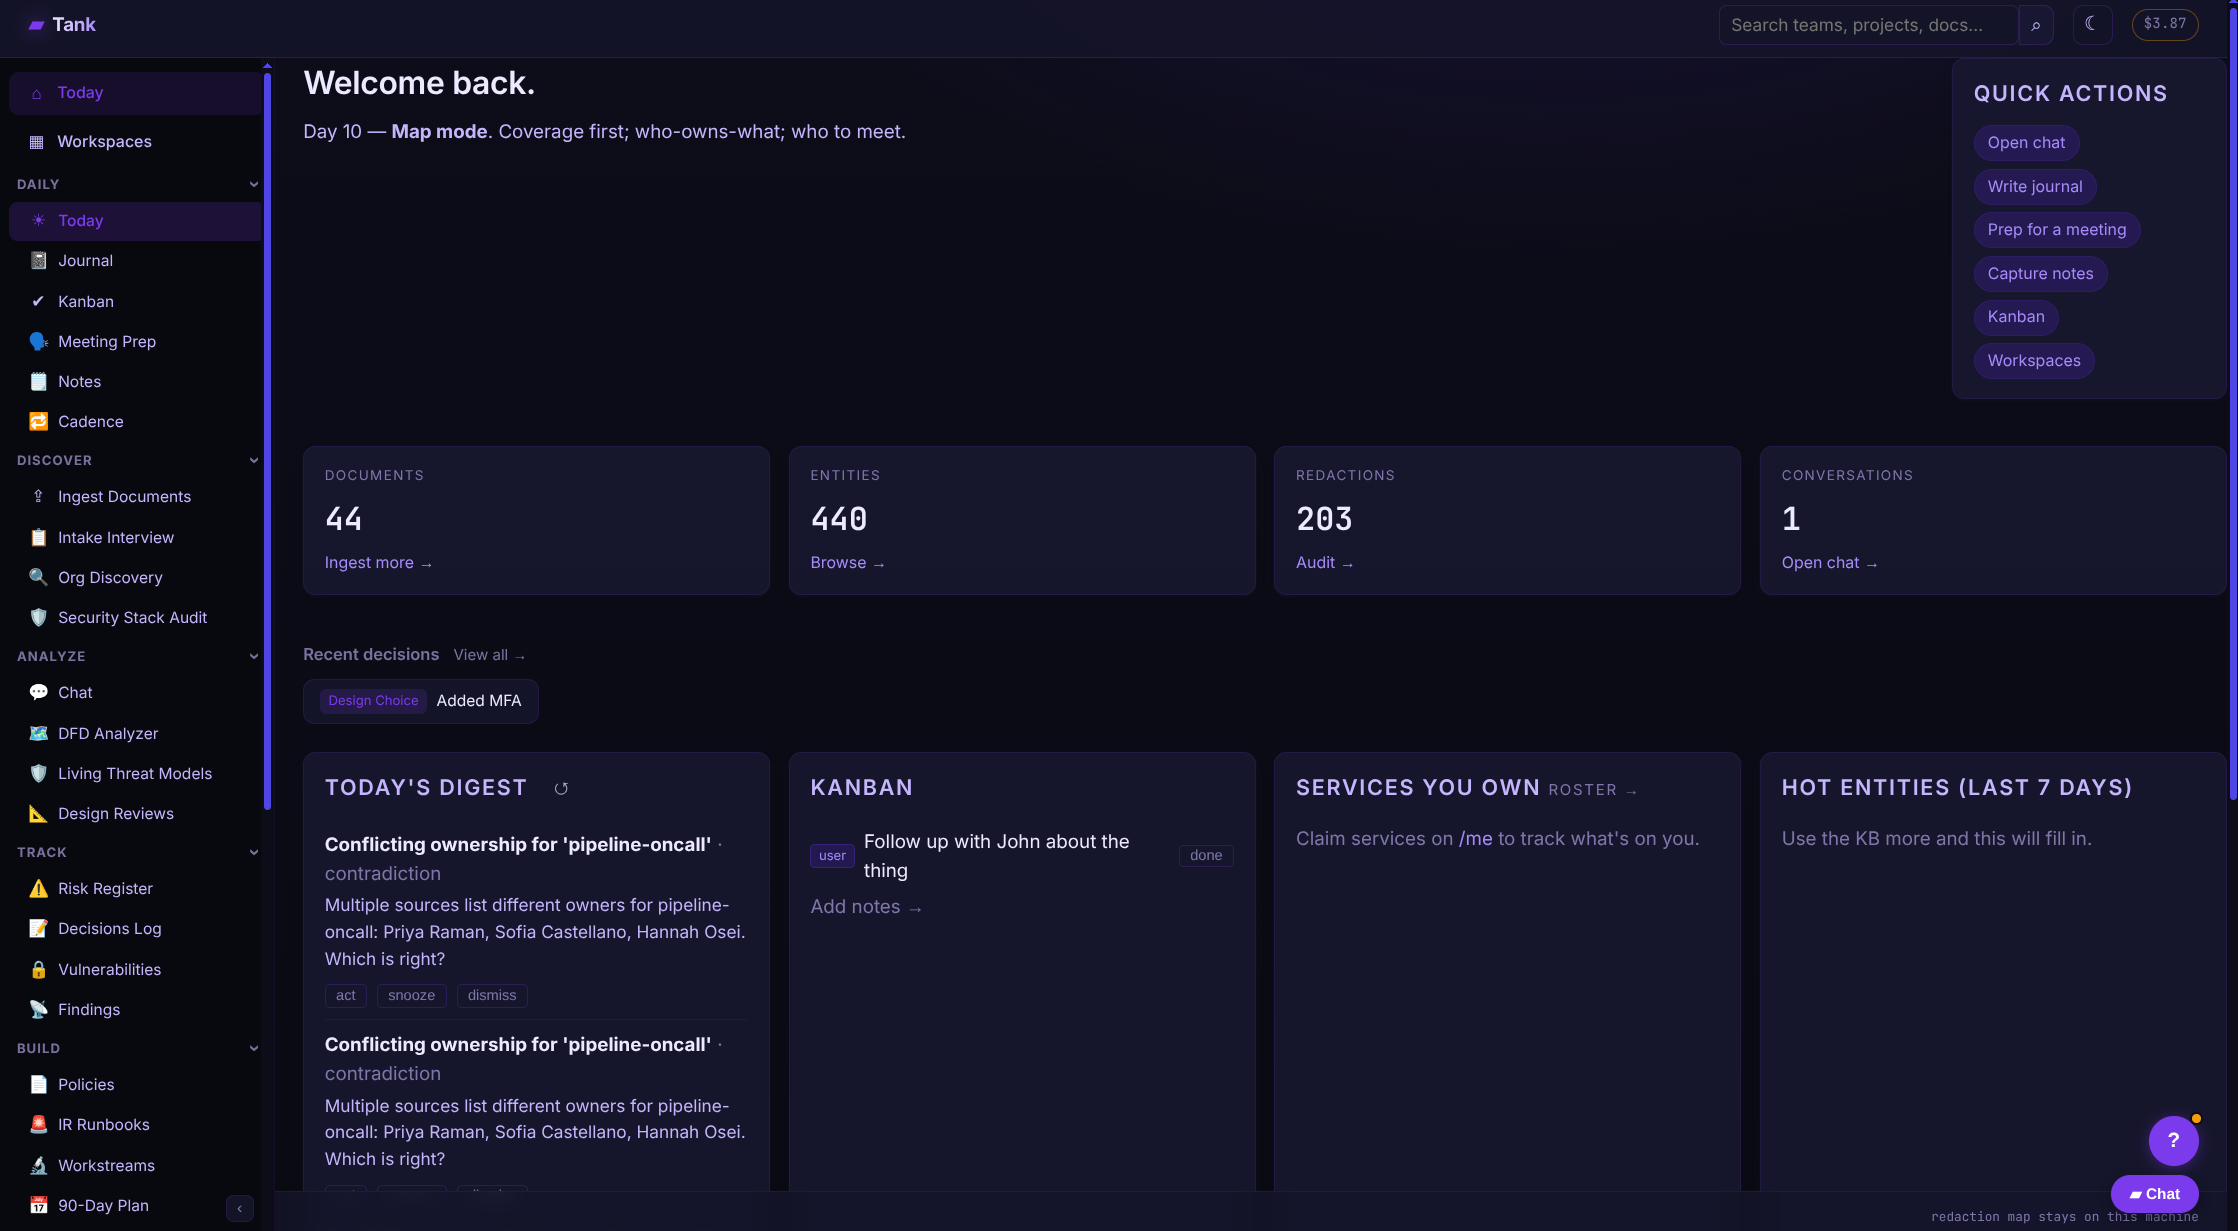Screen dimensions: 2238x1231
Task: Open Decisions Log memo icon
Action: pyautogui.click(x=38, y=929)
